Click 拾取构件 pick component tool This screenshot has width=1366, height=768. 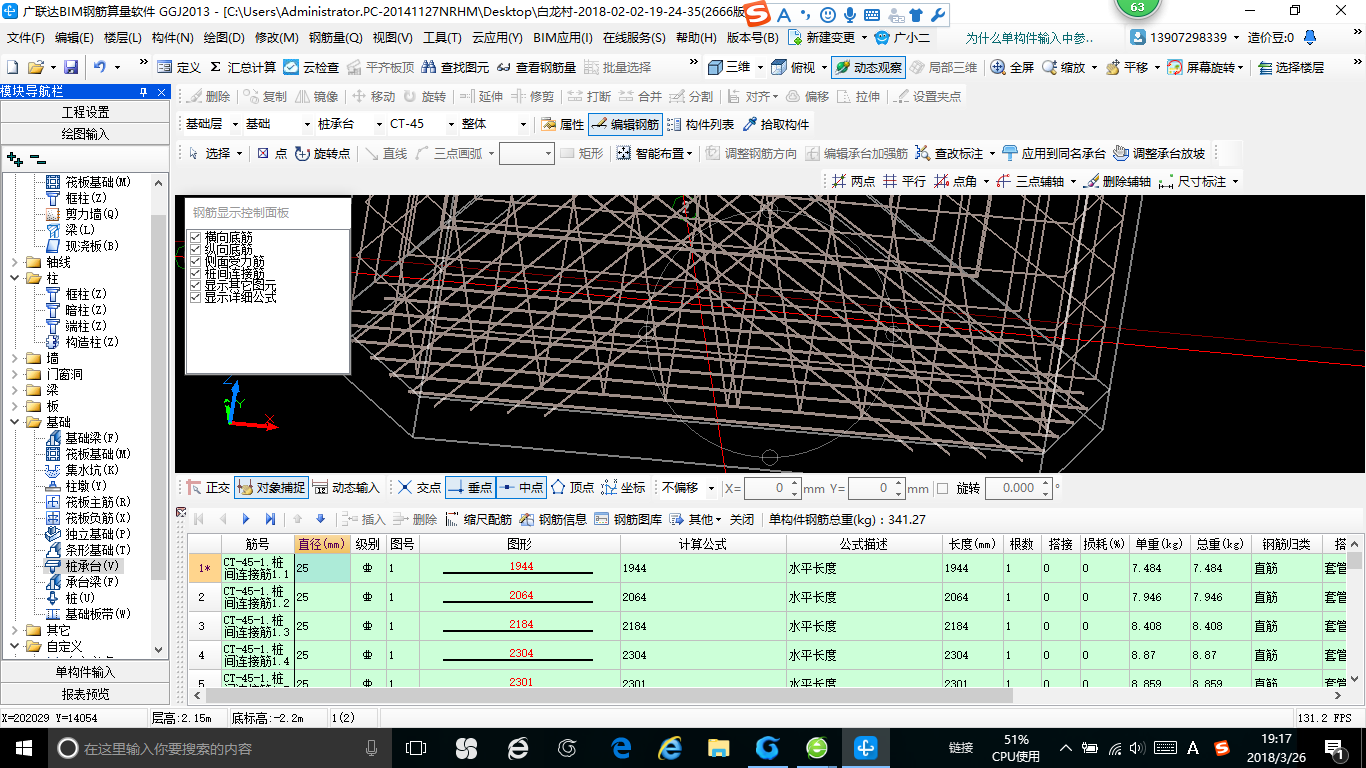coord(776,124)
